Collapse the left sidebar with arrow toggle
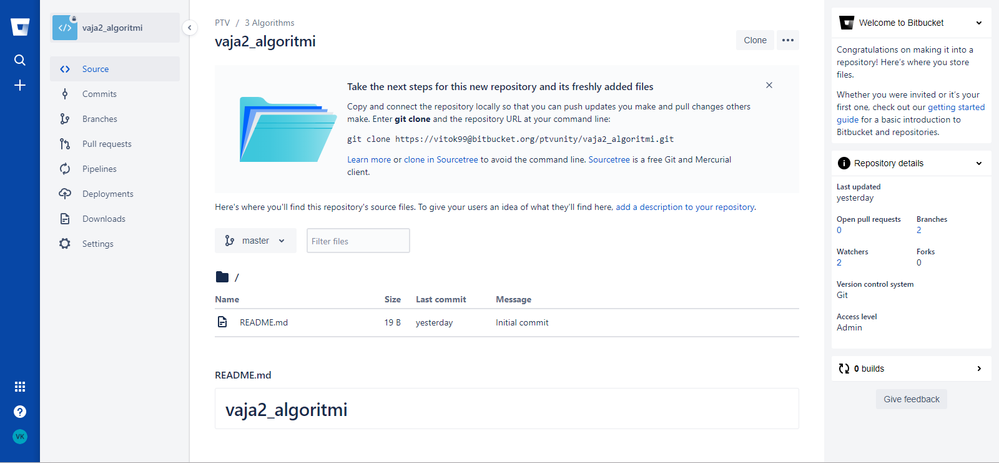 (x=189, y=28)
